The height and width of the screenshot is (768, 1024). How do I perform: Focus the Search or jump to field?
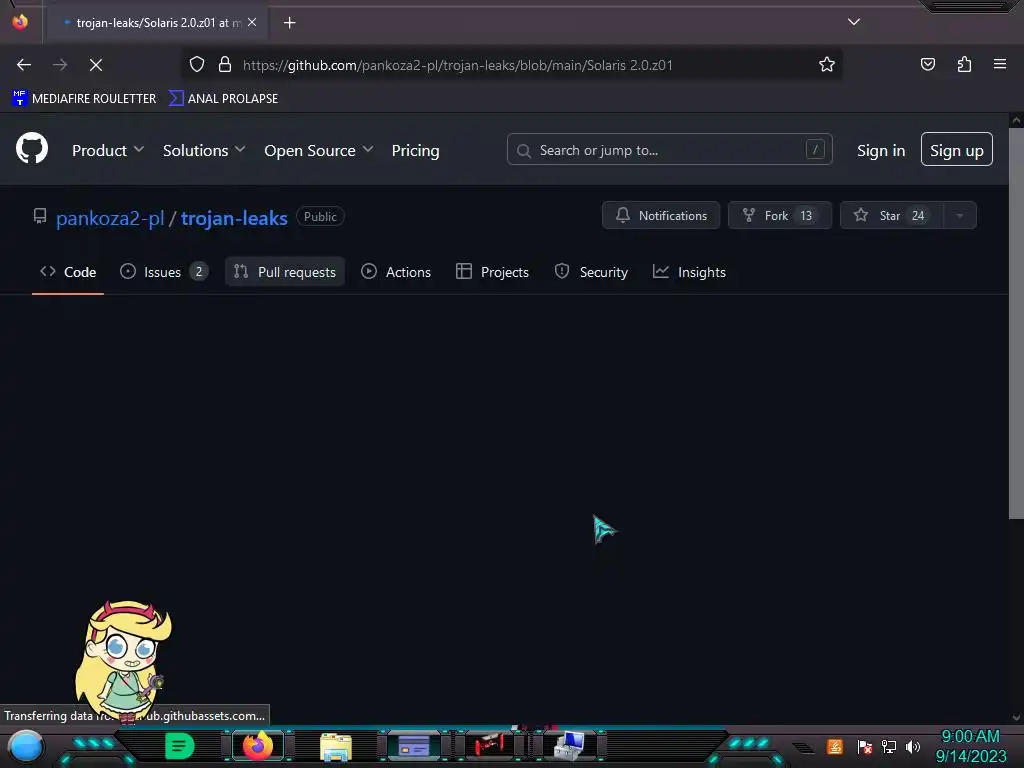pyautogui.click(x=669, y=150)
